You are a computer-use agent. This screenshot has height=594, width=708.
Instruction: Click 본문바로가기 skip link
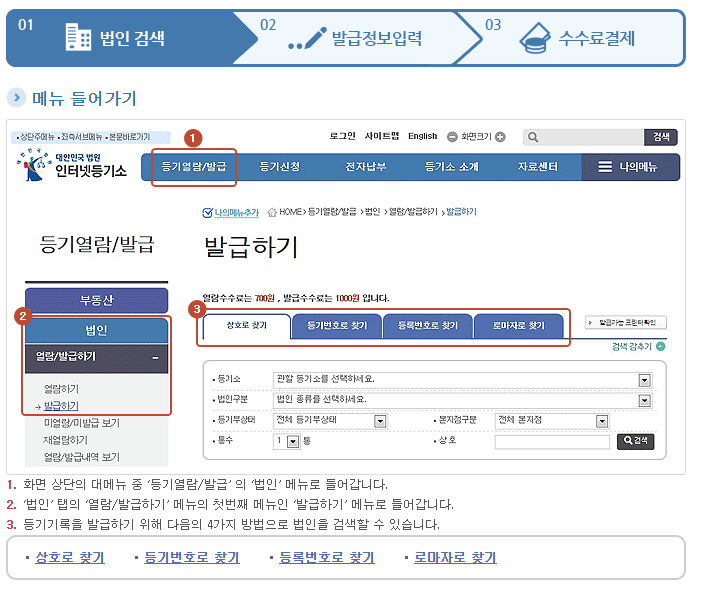129,137
